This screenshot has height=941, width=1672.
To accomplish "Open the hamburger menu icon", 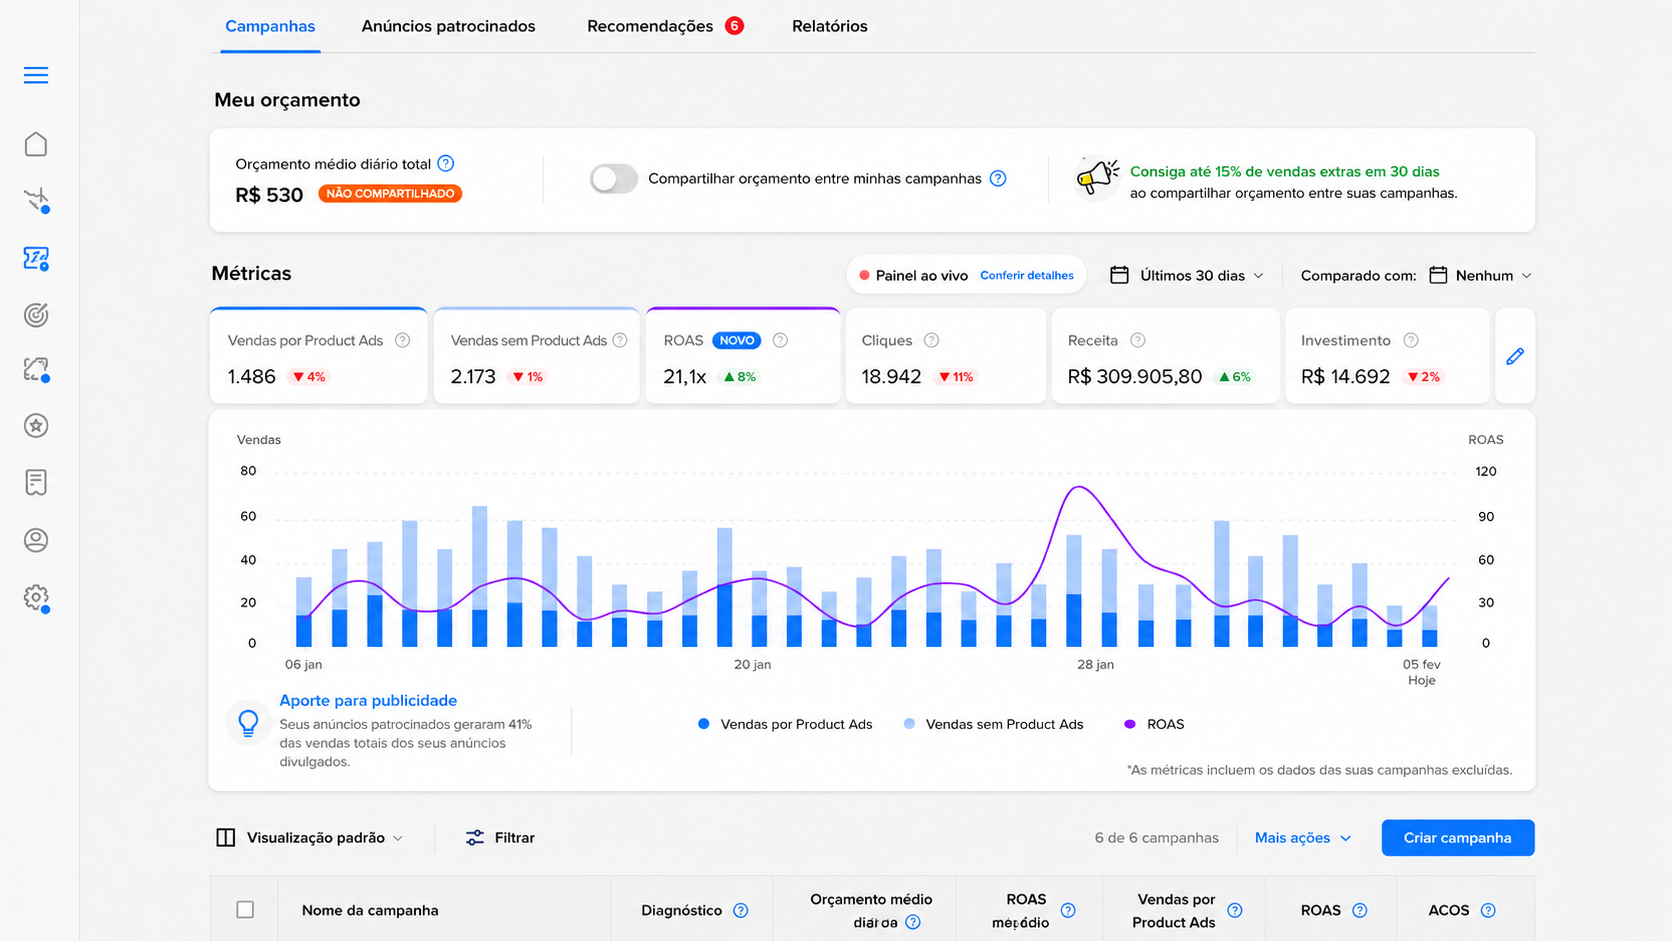I will pos(36,75).
